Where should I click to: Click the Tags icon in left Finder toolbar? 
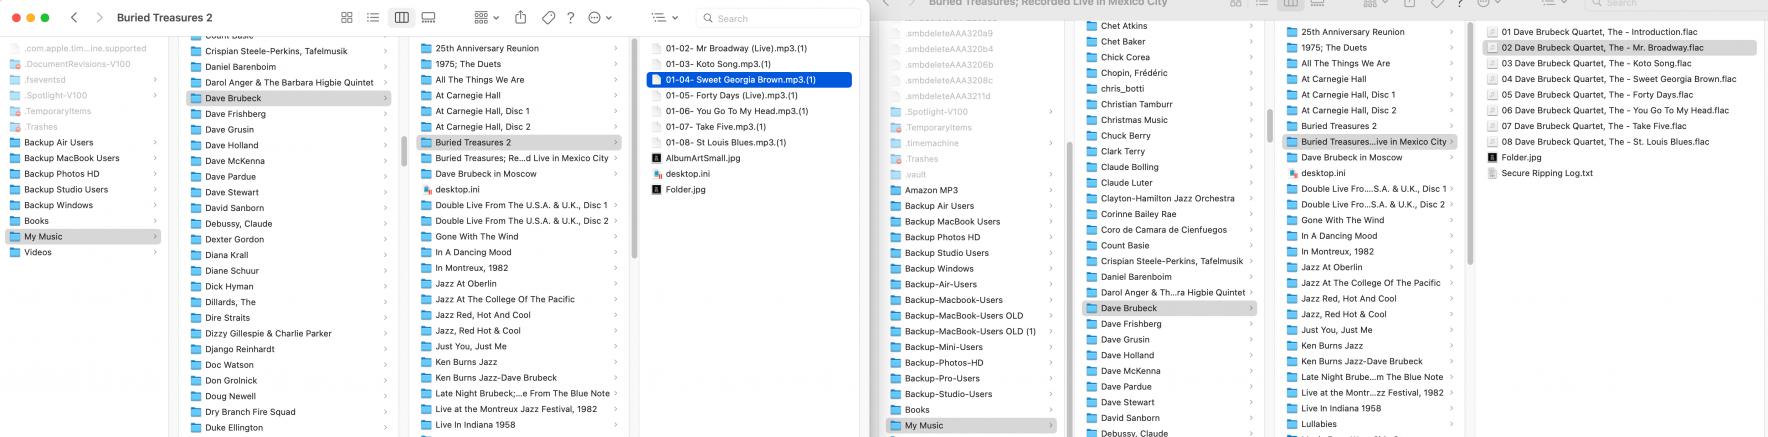[548, 18]
